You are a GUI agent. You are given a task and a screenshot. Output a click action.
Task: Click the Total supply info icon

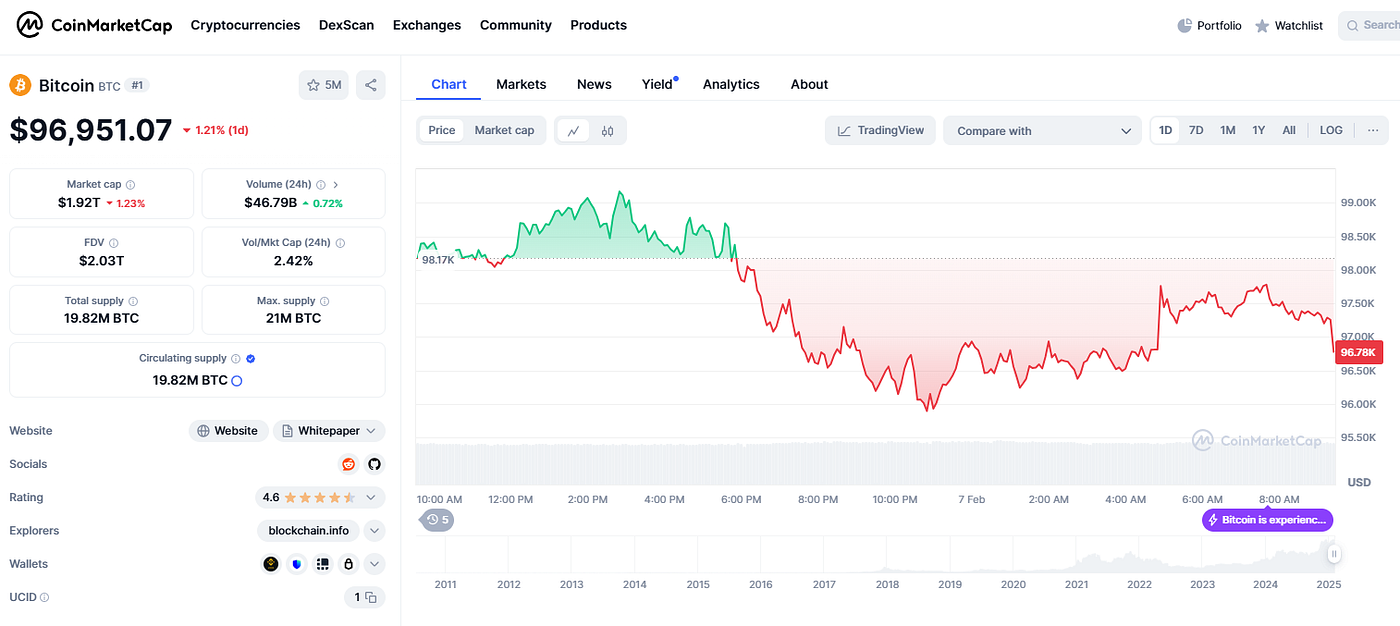click(x=133, y=301)
